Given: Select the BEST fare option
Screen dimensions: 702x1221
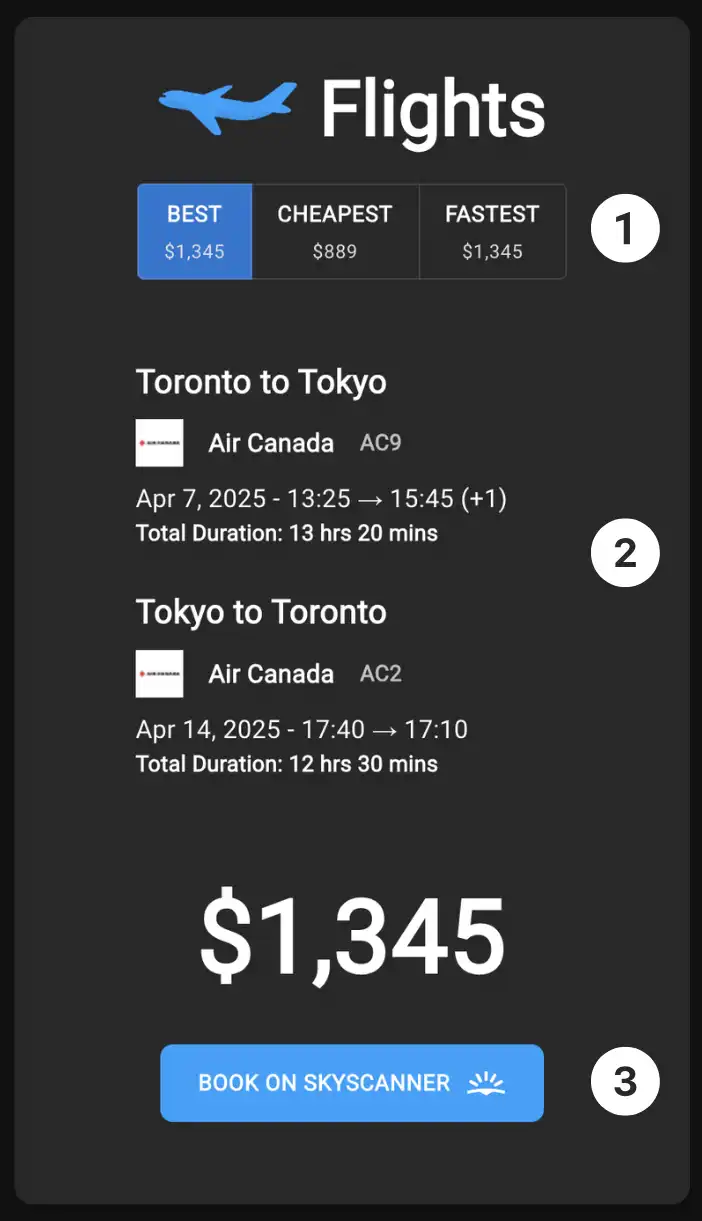Looking at the screenshot, I should point(194,231).
